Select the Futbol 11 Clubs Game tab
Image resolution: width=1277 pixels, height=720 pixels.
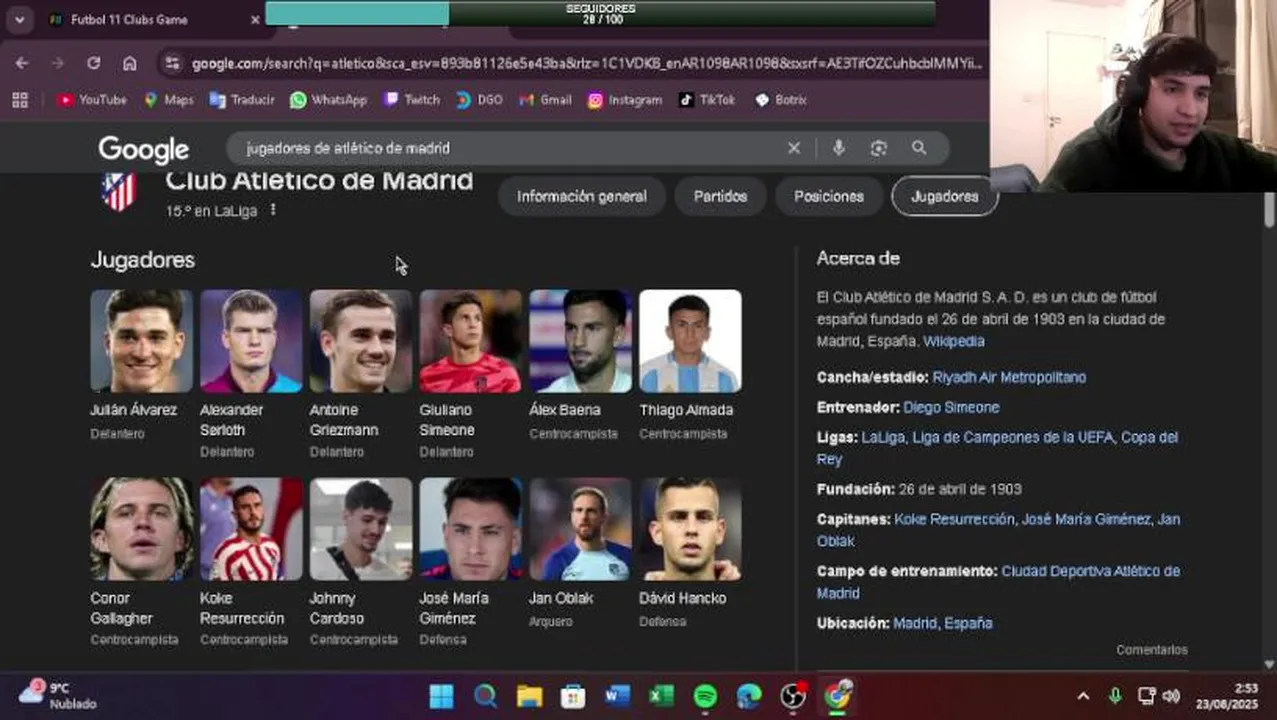152,19
